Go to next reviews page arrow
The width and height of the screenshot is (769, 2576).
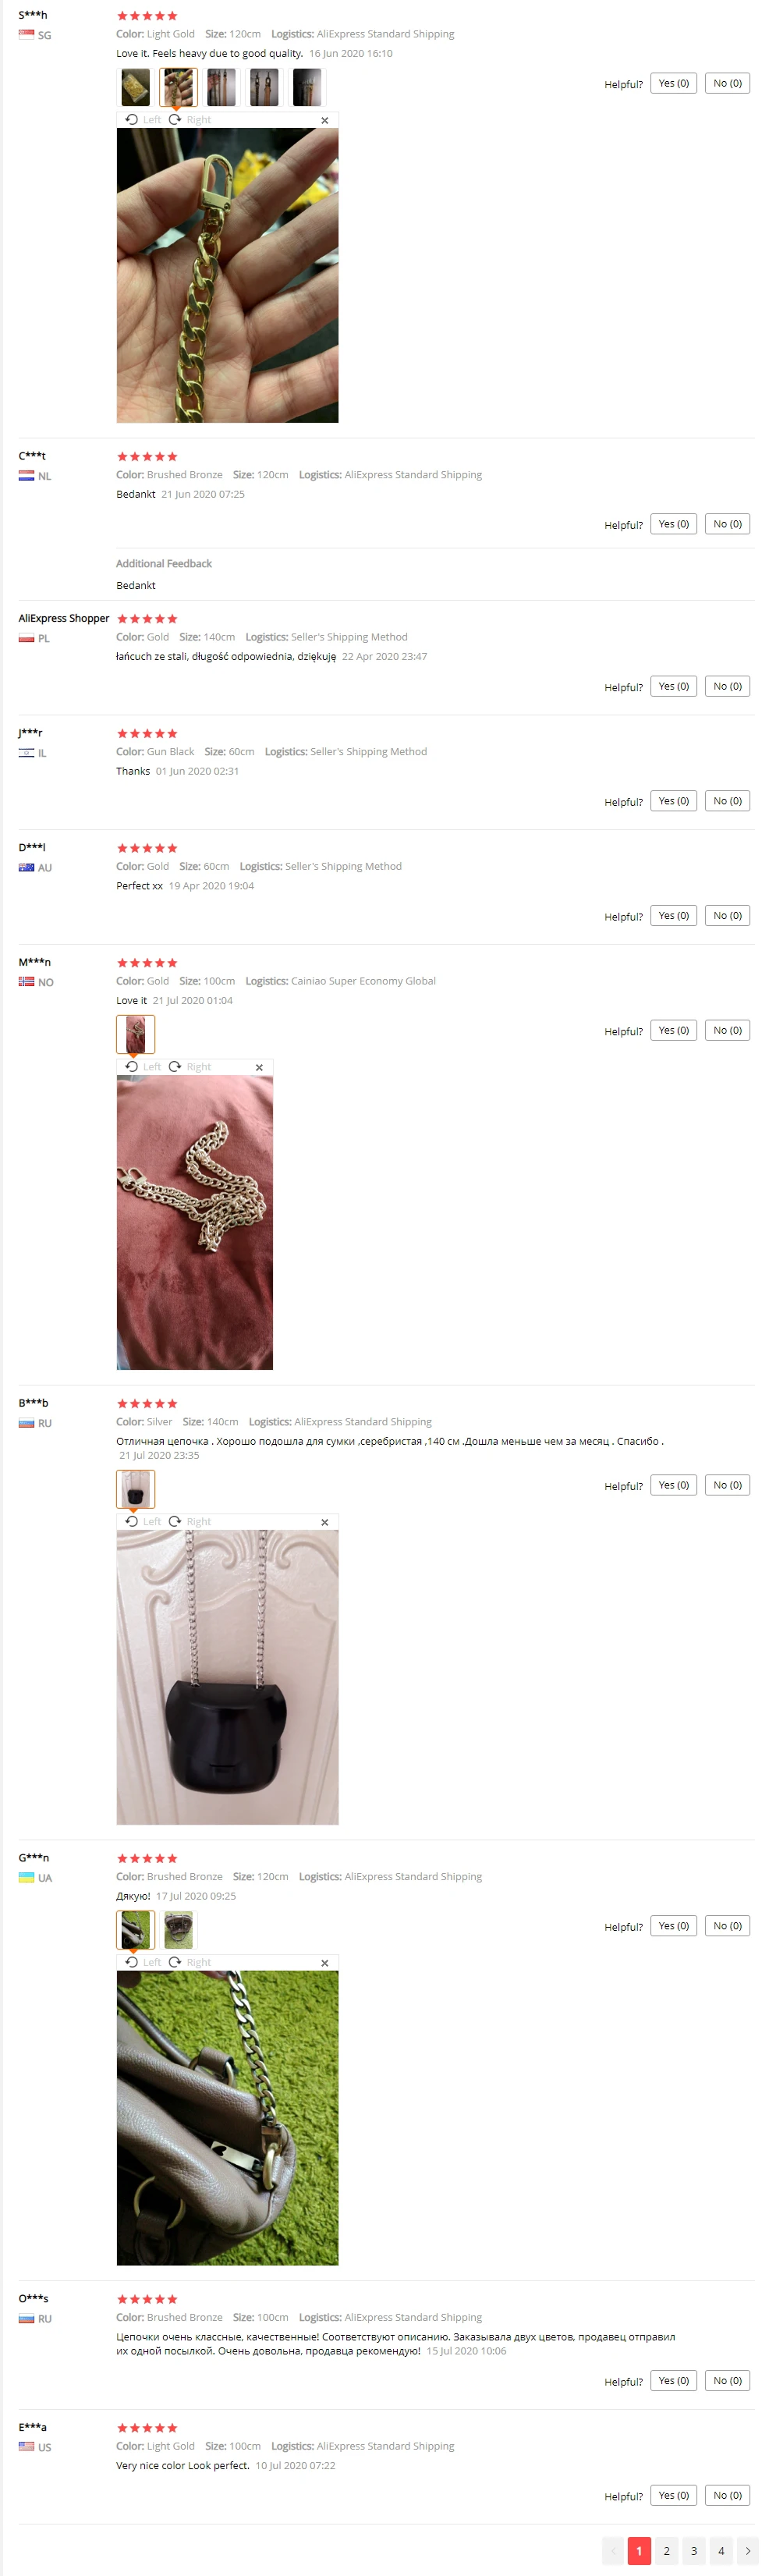point(748,2550)
